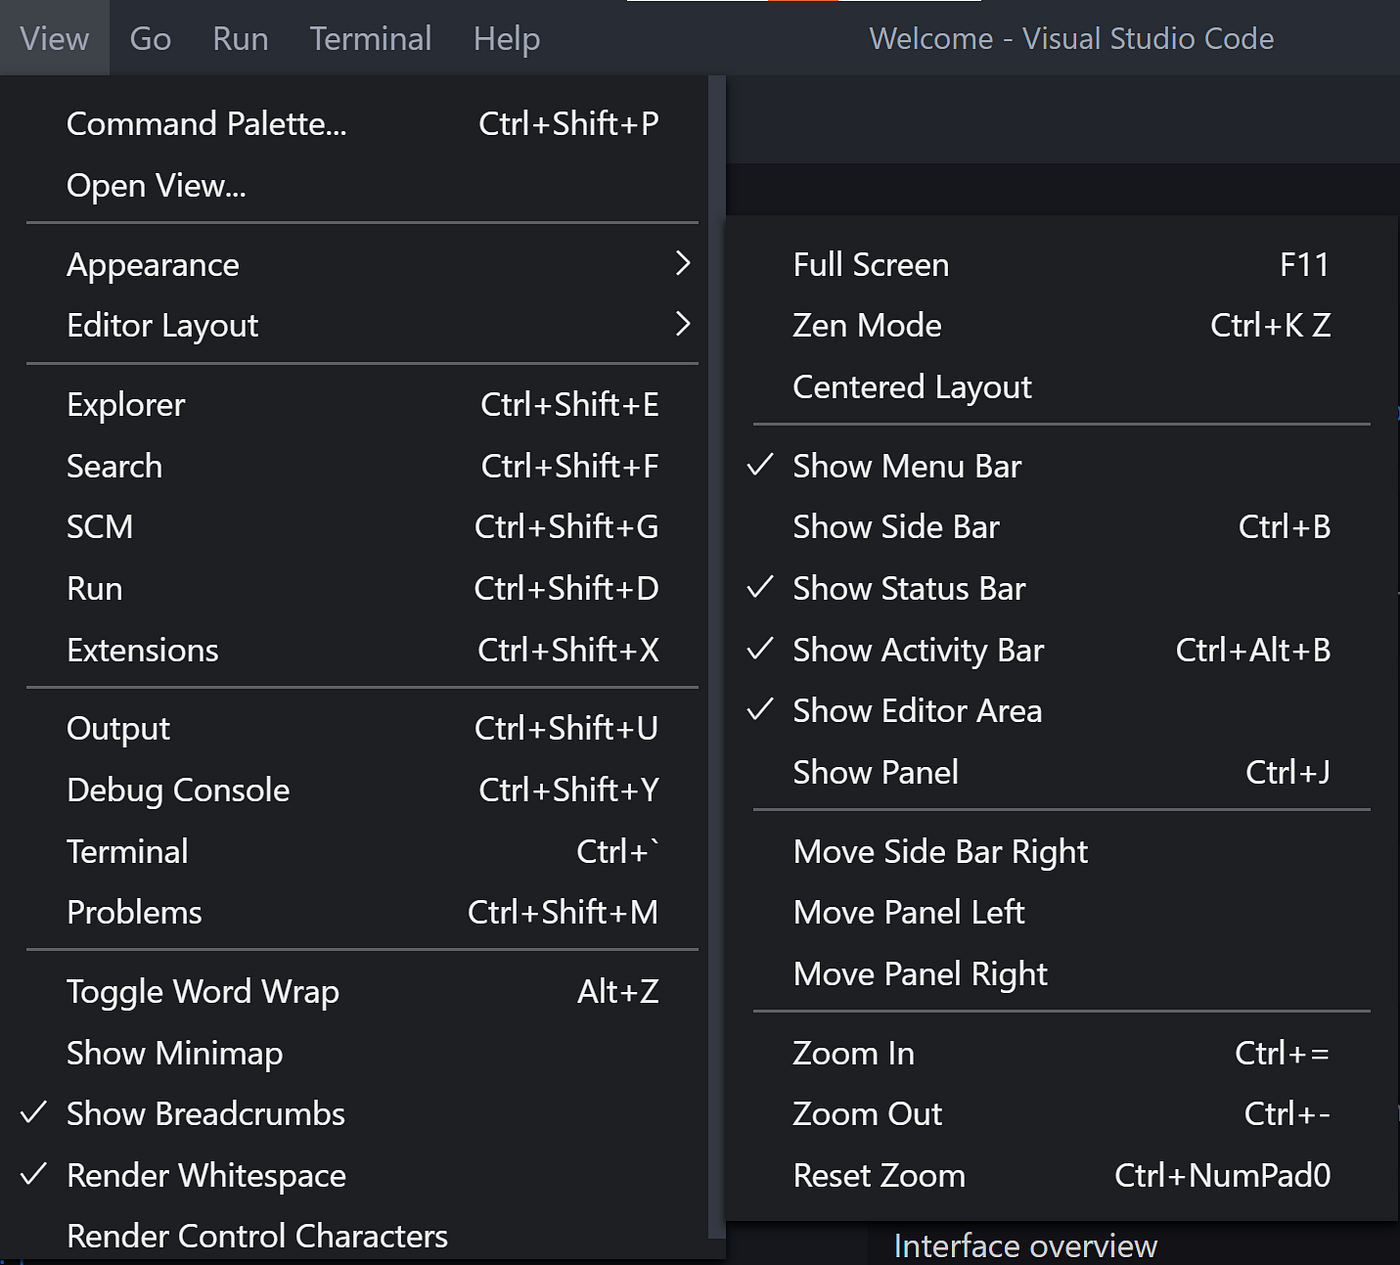Expand the Appearance submenu arrow
1400x1265 pixels.
click(683, 264)
